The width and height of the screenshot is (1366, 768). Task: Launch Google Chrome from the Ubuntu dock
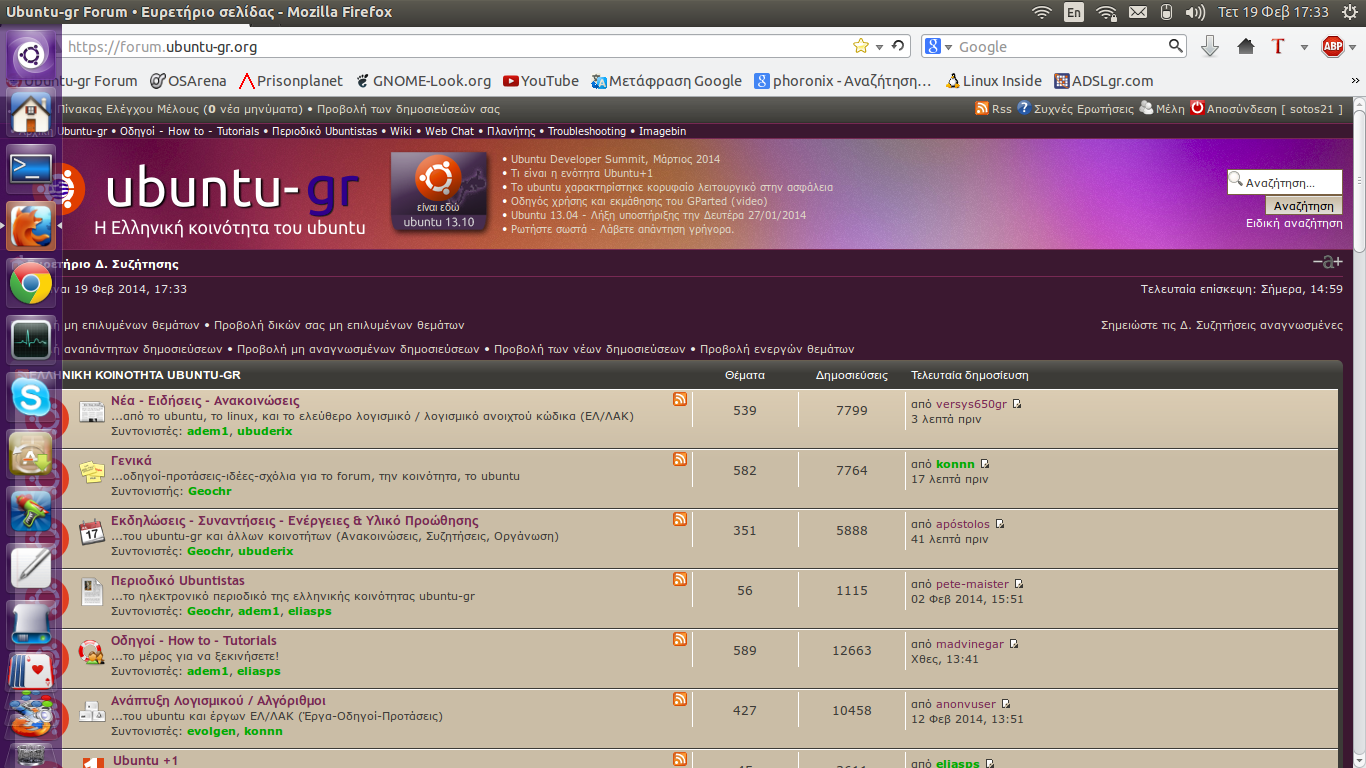pyautogui.click(x=31, y=284)
